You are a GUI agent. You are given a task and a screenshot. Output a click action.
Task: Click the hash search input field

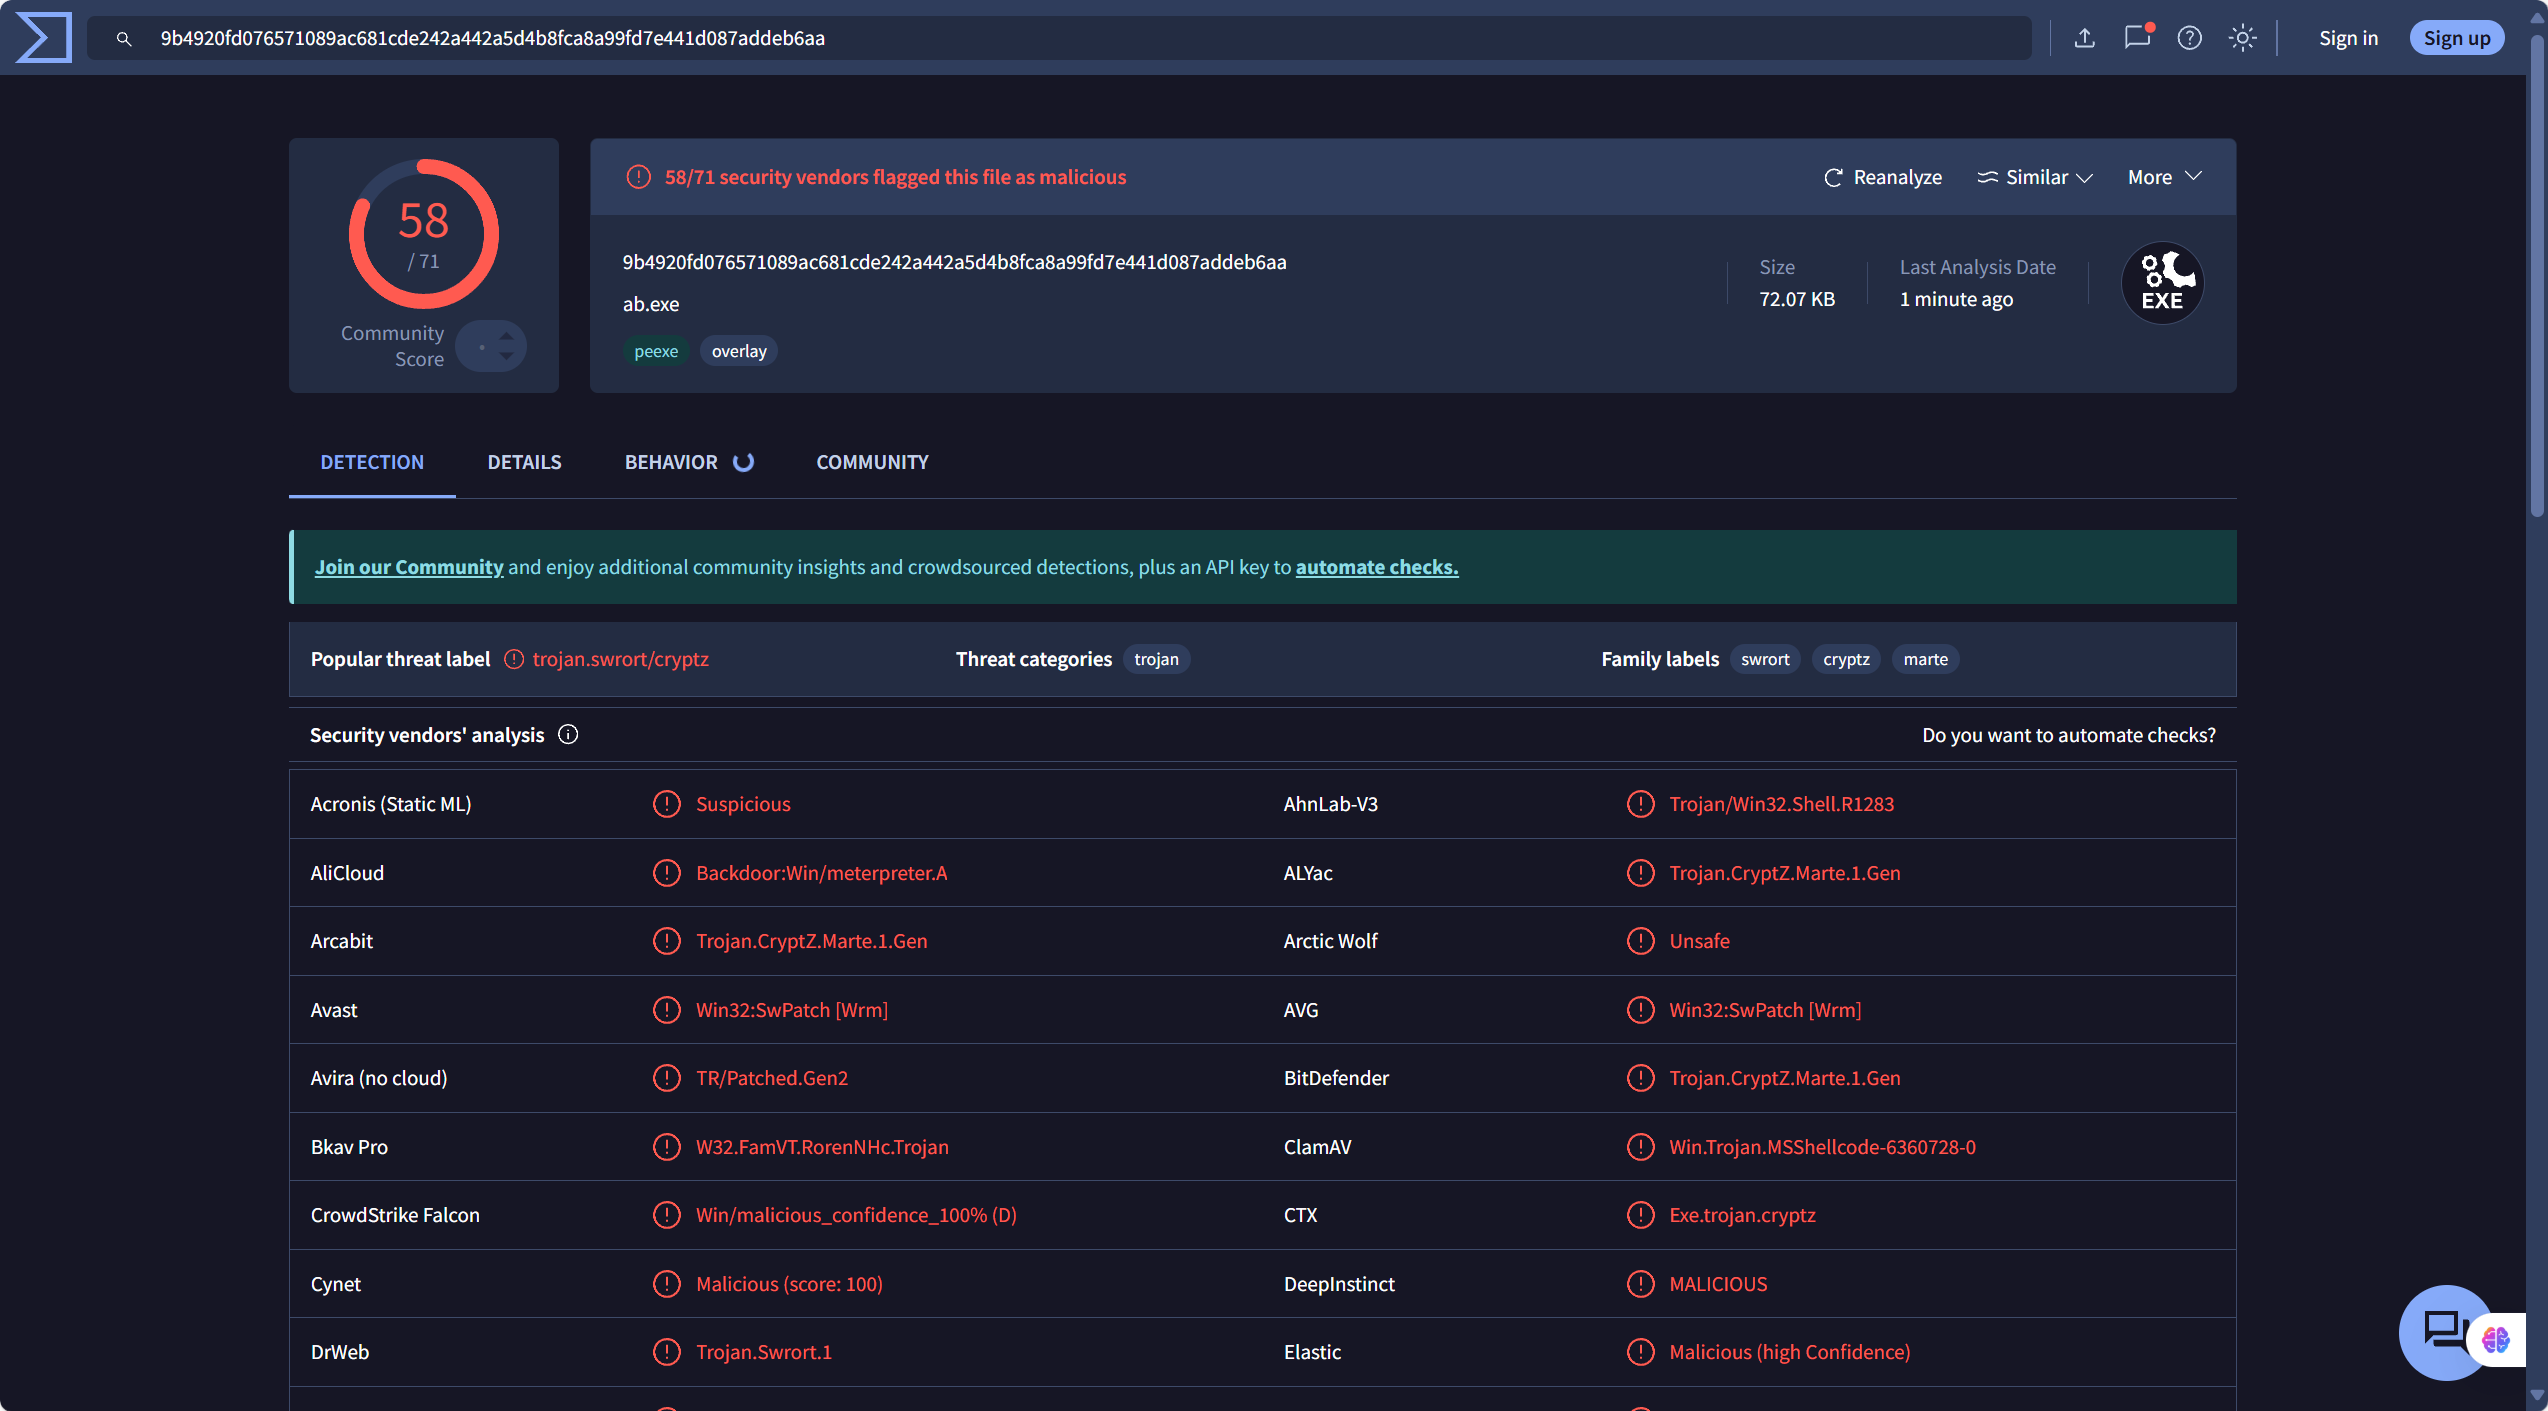(1060, 38)
